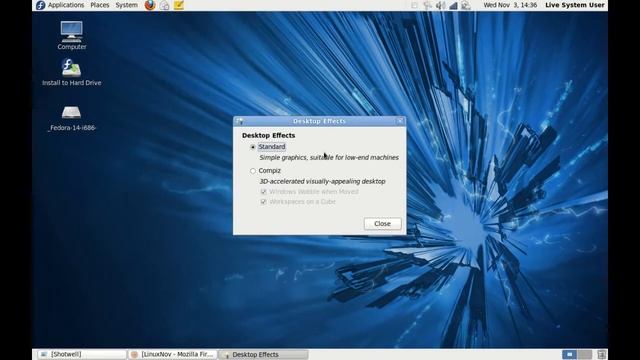The width and height of the screenshot is (640, 360).
Task: Open the Computer desktop icon
Action: click(71, 31)
